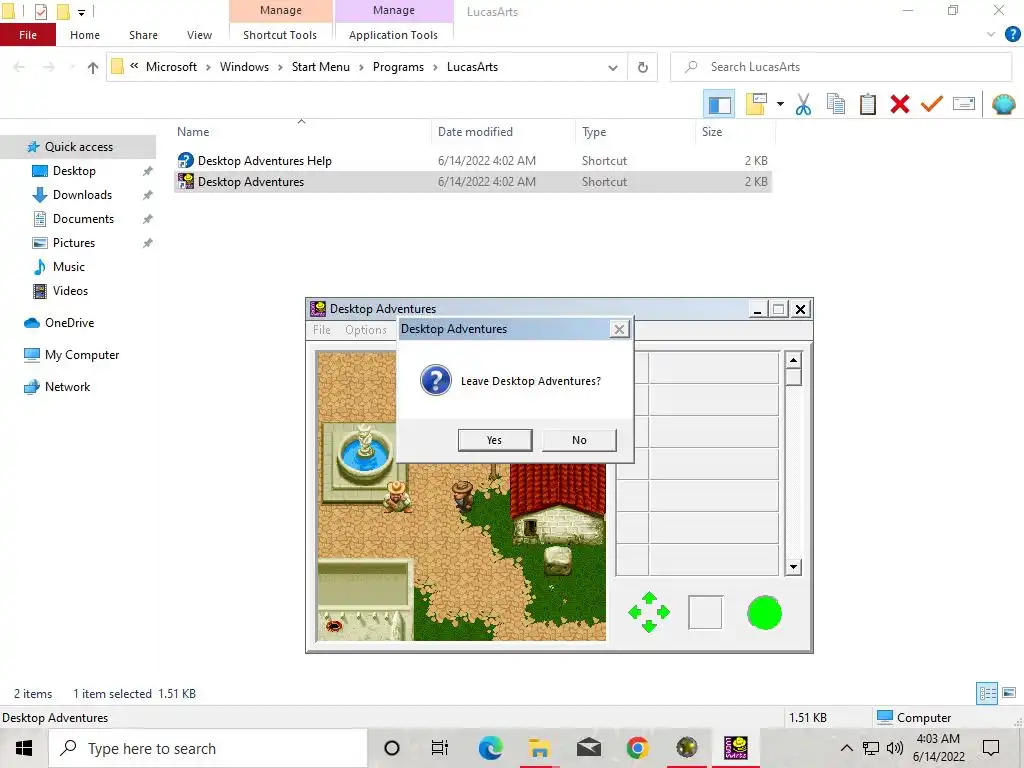
Task: Select the Desktop Adventures Help shortcut
Action: (264, 161)
